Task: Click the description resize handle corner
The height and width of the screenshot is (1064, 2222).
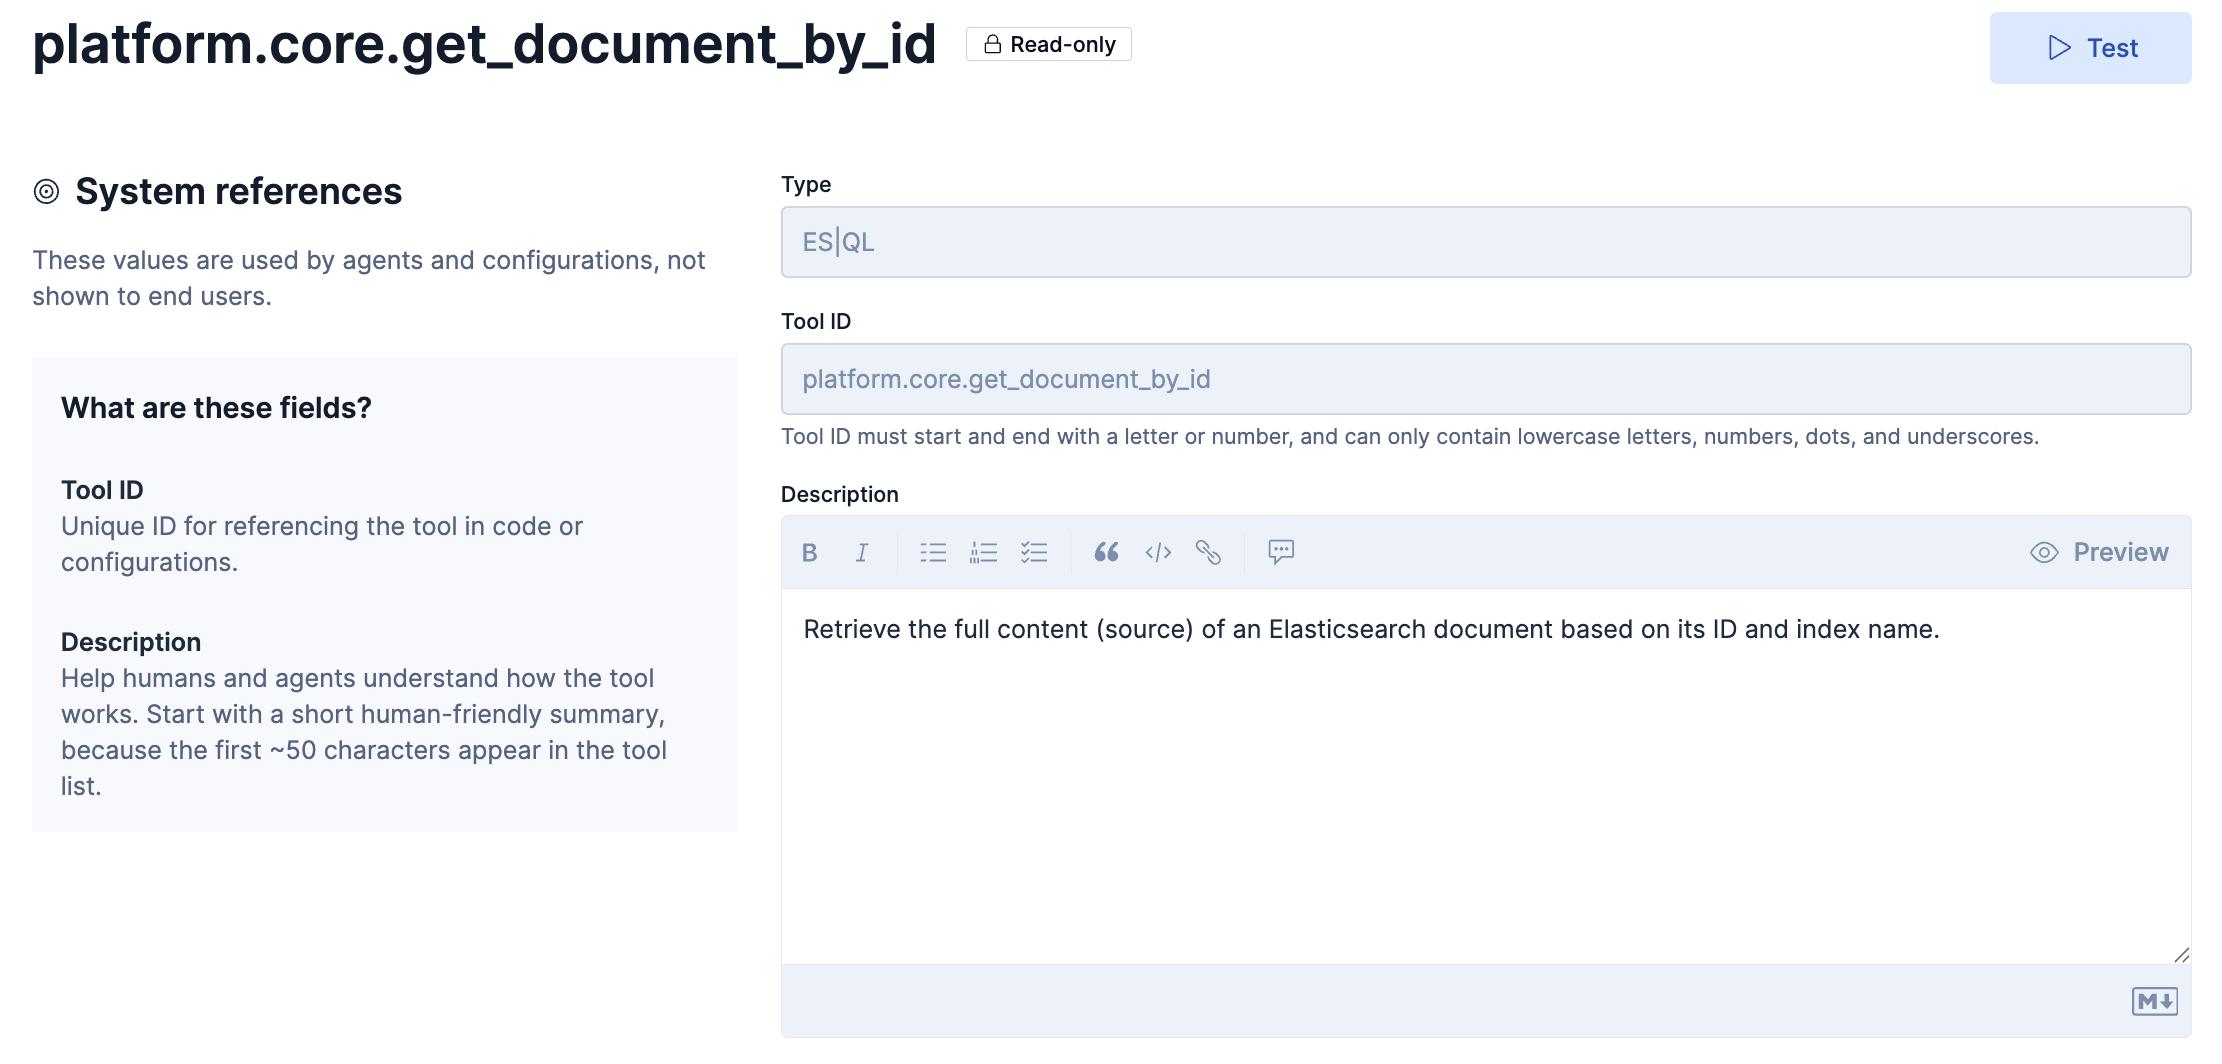Action: coord(2181,955)
